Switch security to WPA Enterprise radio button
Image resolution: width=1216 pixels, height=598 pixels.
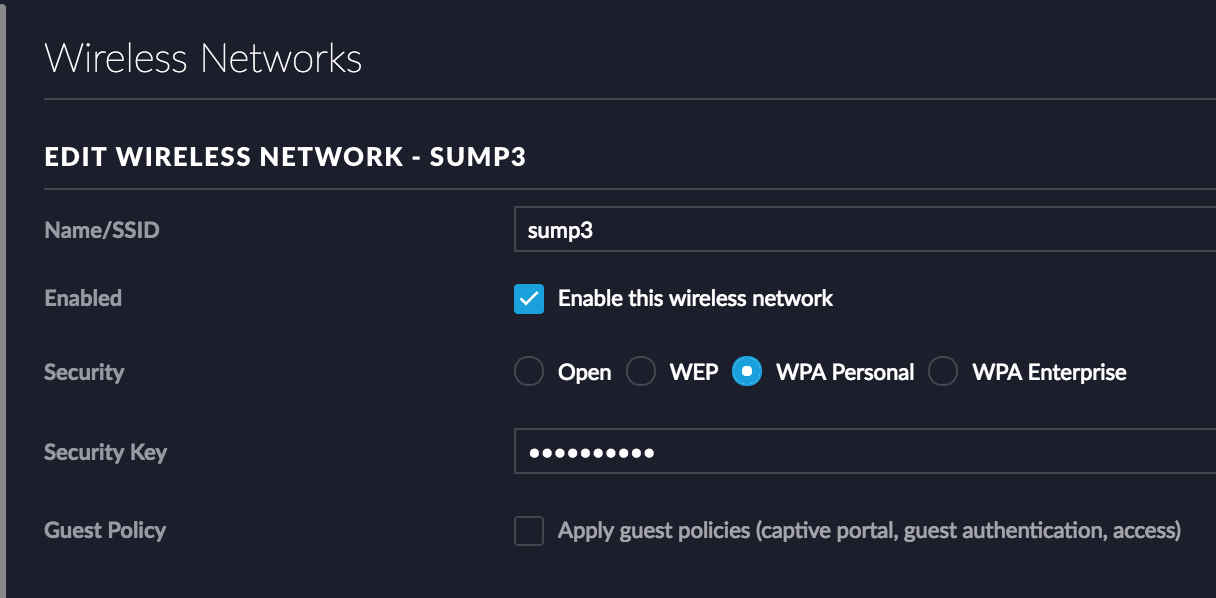(943, 372)
